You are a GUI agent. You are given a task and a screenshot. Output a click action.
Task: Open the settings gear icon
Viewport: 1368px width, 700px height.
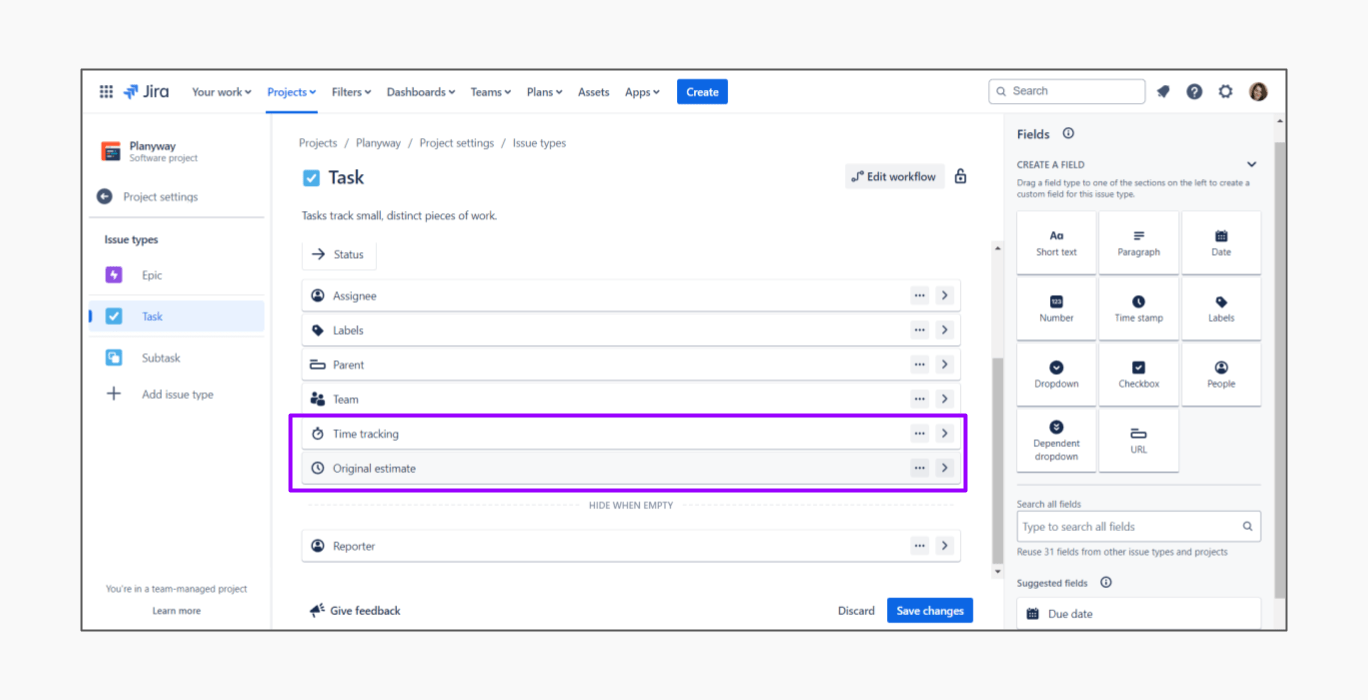coord(1225,92)
